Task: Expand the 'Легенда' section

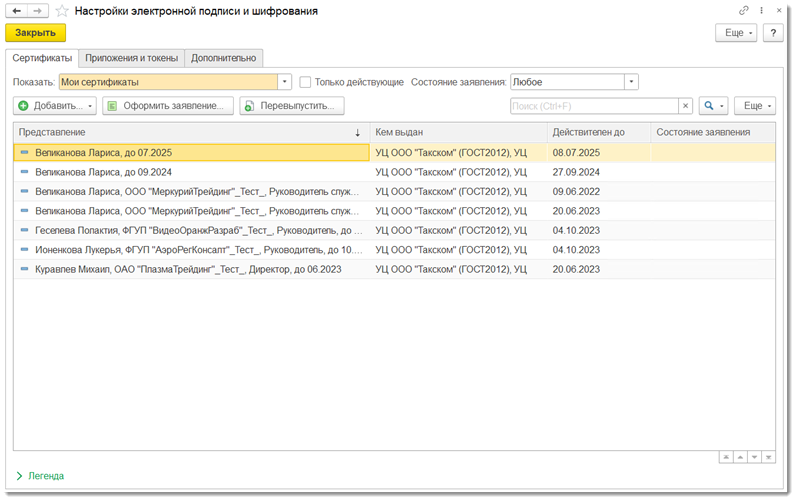Action: tap(40, 476)
